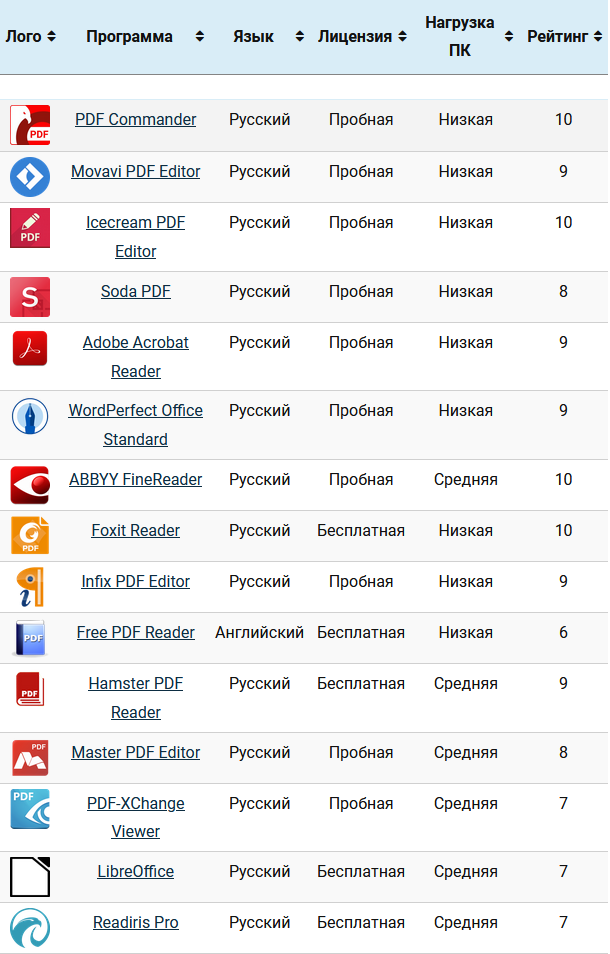Open the Icecream PDF Editor link
The height and width of the screenshot is (954, 610).
pos(136,237)
